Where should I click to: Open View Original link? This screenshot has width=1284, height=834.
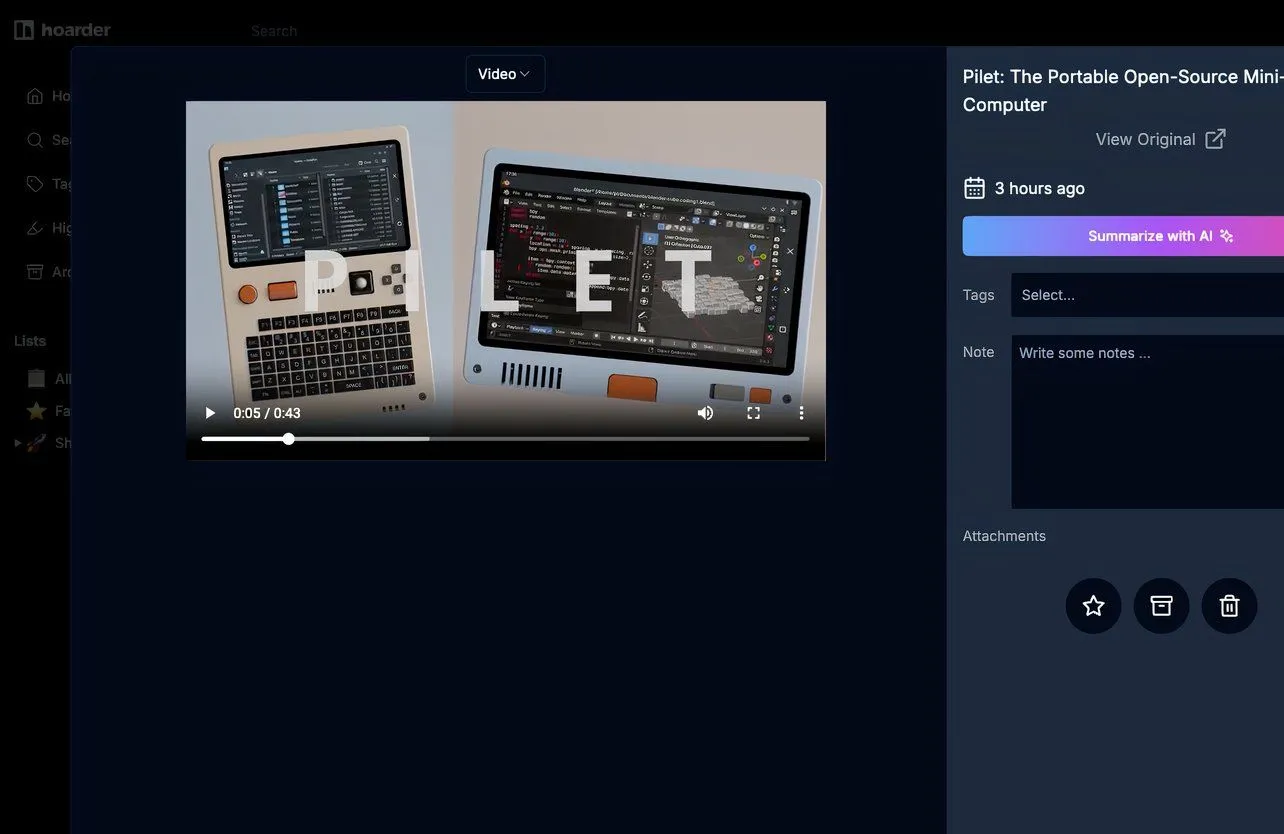pos(1160,139)
